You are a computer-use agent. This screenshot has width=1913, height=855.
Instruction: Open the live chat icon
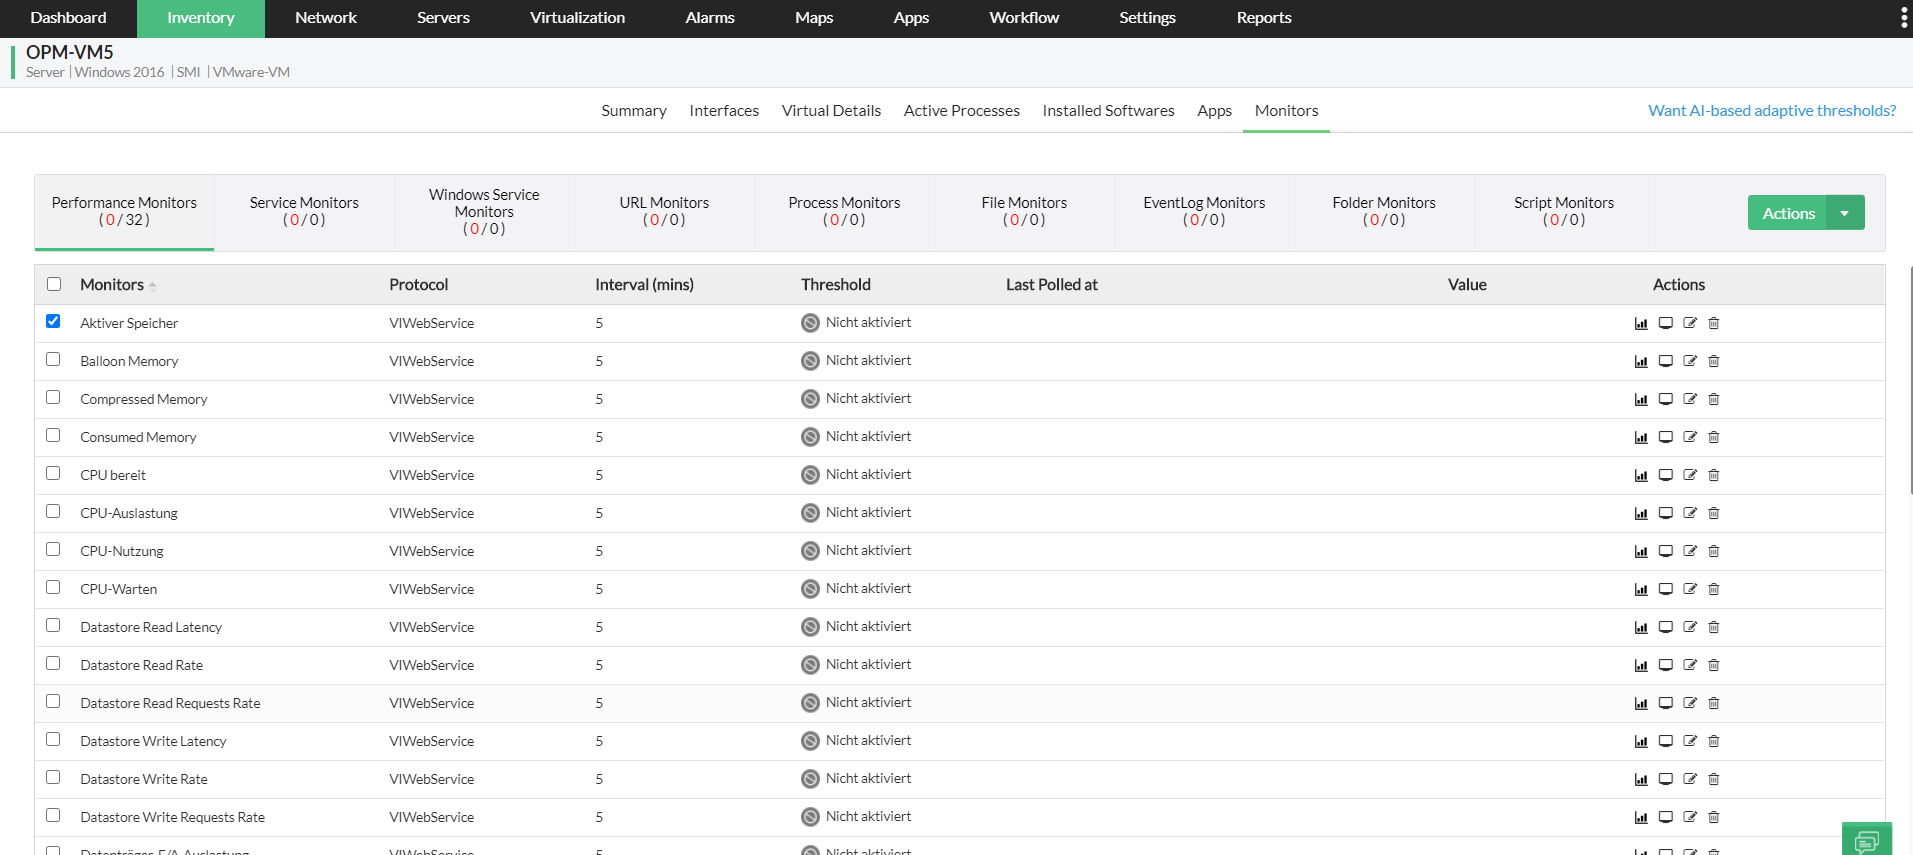(1866, 841)
